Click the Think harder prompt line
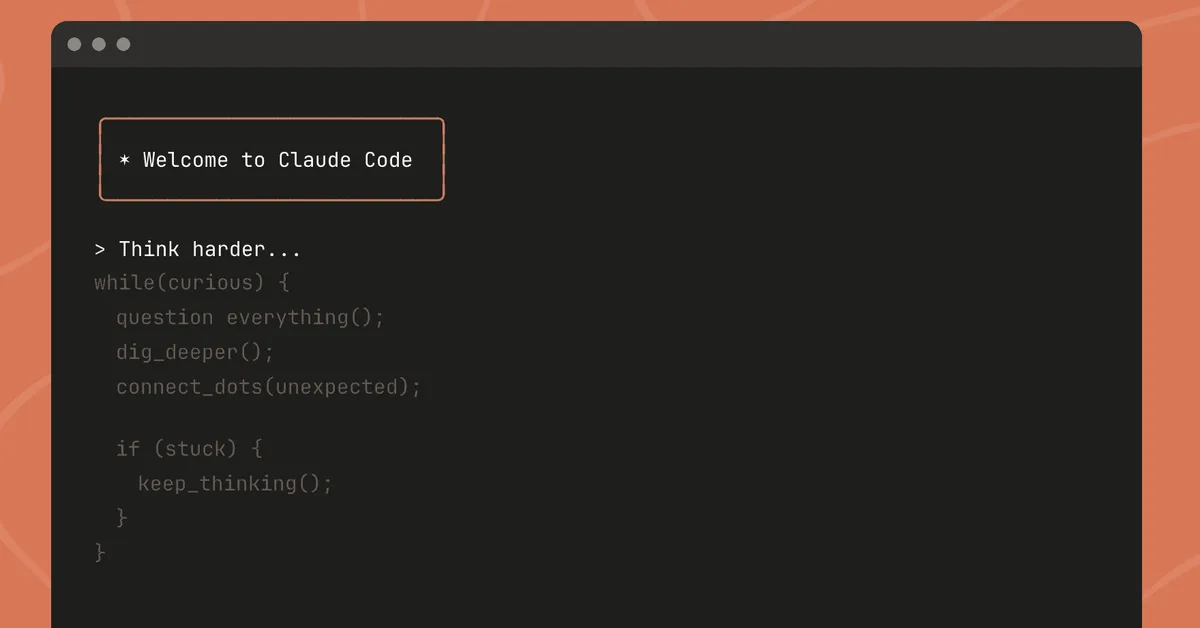Viewport: 1200px width, 628px height. (210, 249)
